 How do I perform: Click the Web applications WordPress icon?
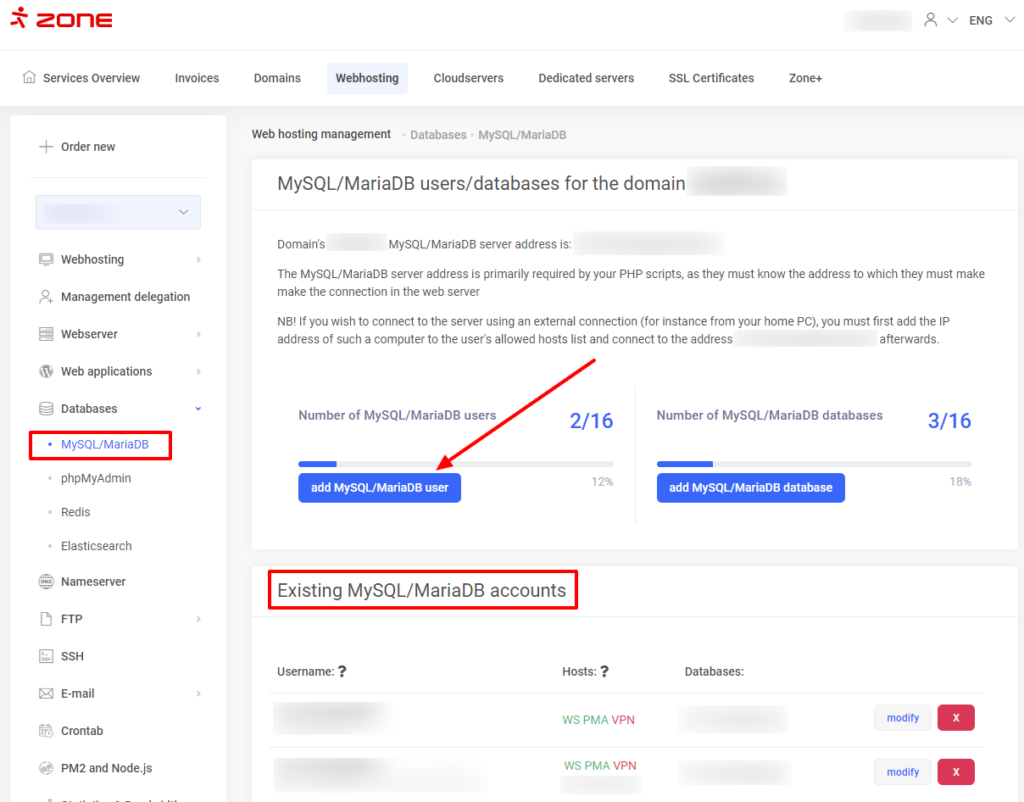click(46, 371)
